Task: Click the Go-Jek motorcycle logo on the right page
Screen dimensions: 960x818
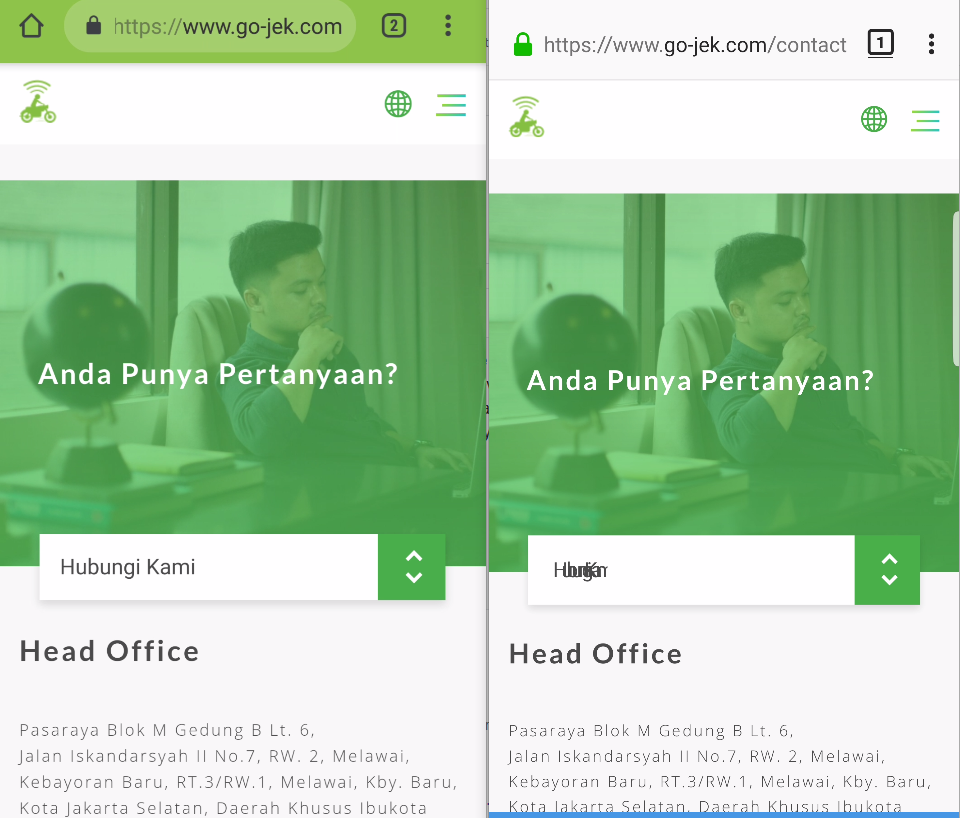Action: click(525, 118)
